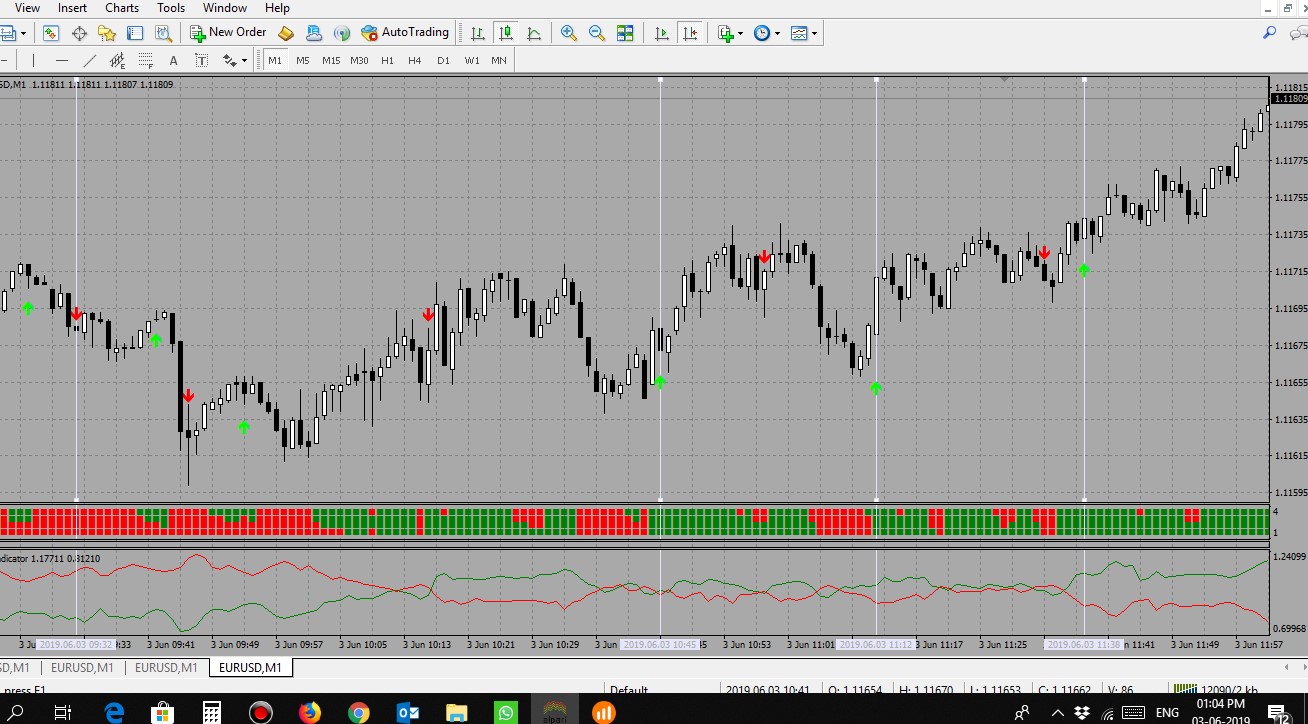Switch to the line chart type

pos(534,33)
